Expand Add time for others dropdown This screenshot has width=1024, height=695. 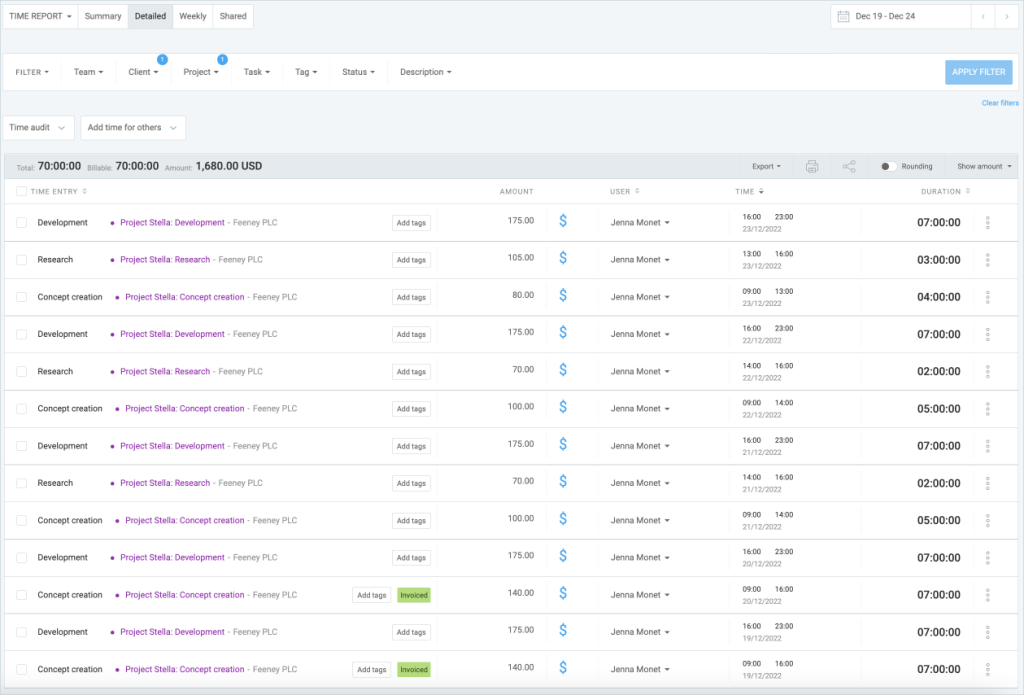133,127
